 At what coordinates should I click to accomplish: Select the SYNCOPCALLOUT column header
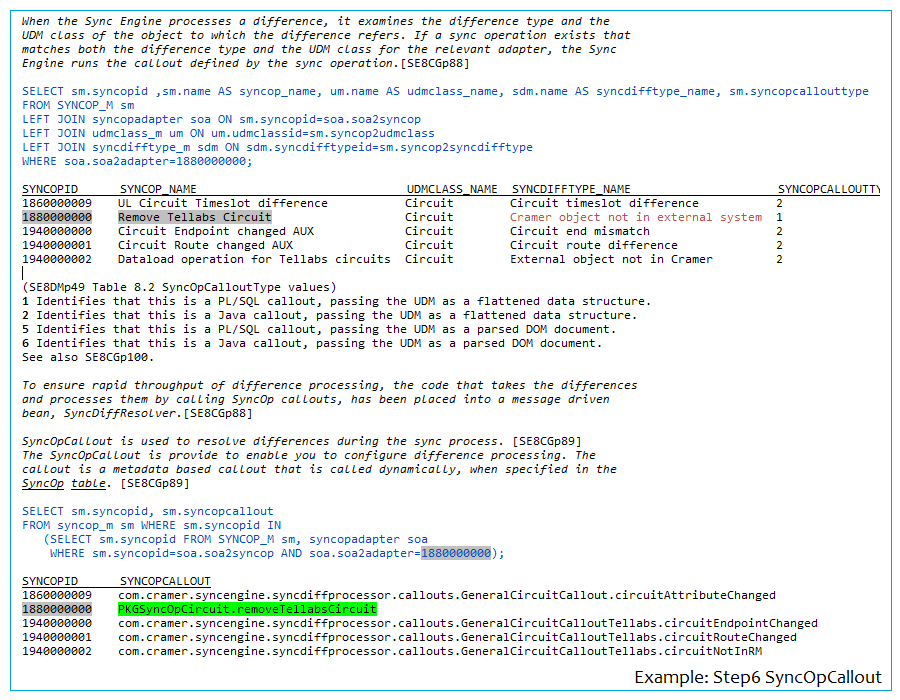(x=165, y=581)
